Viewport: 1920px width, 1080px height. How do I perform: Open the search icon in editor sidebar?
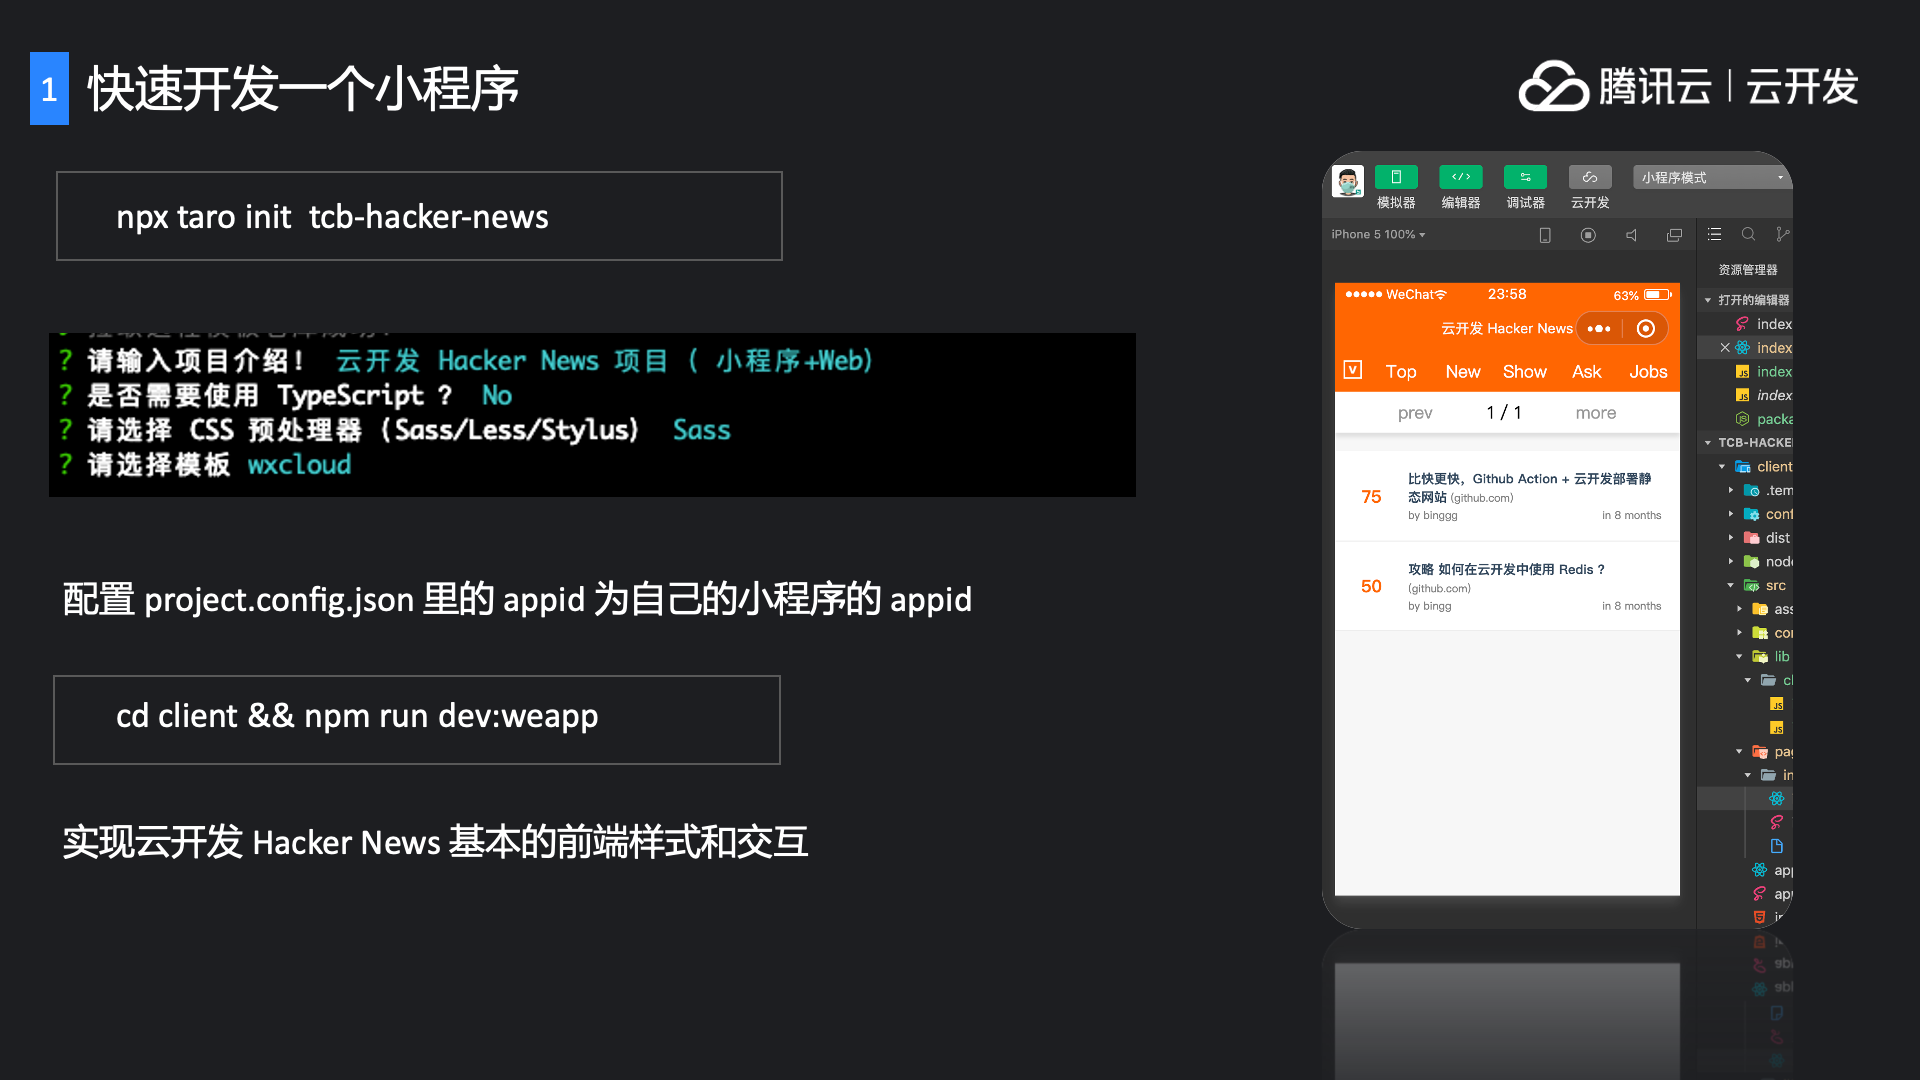pyautogui.click(x=1748, y=234)
